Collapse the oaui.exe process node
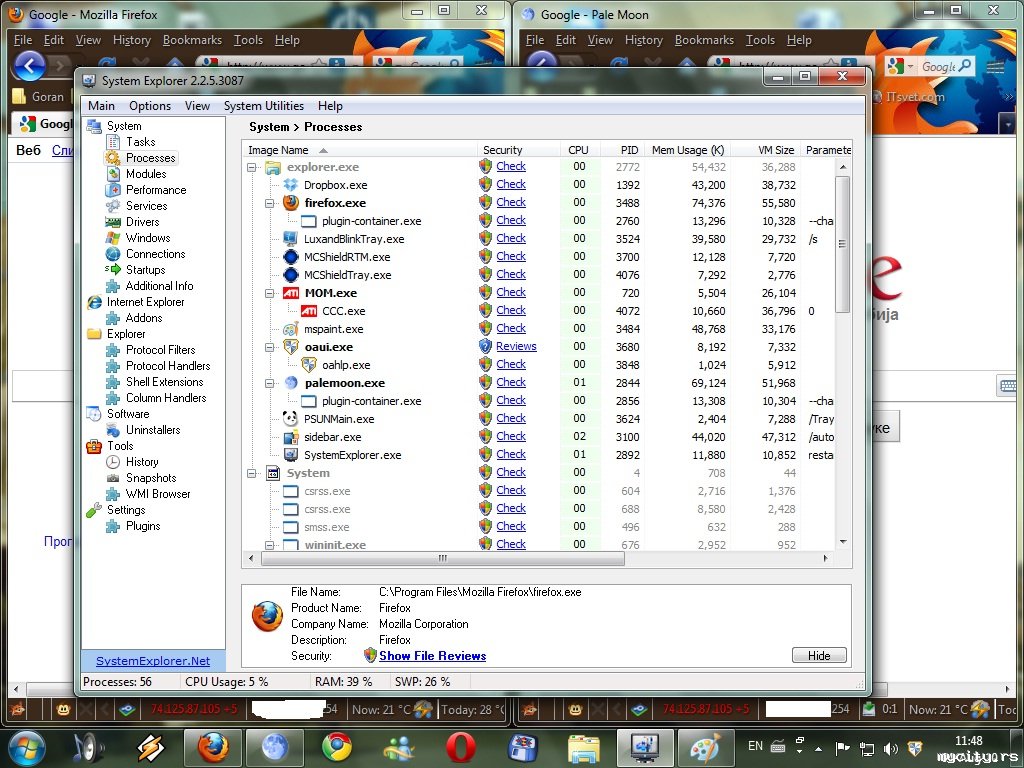This screenshot has width=1024, height=768. (269, 348)
